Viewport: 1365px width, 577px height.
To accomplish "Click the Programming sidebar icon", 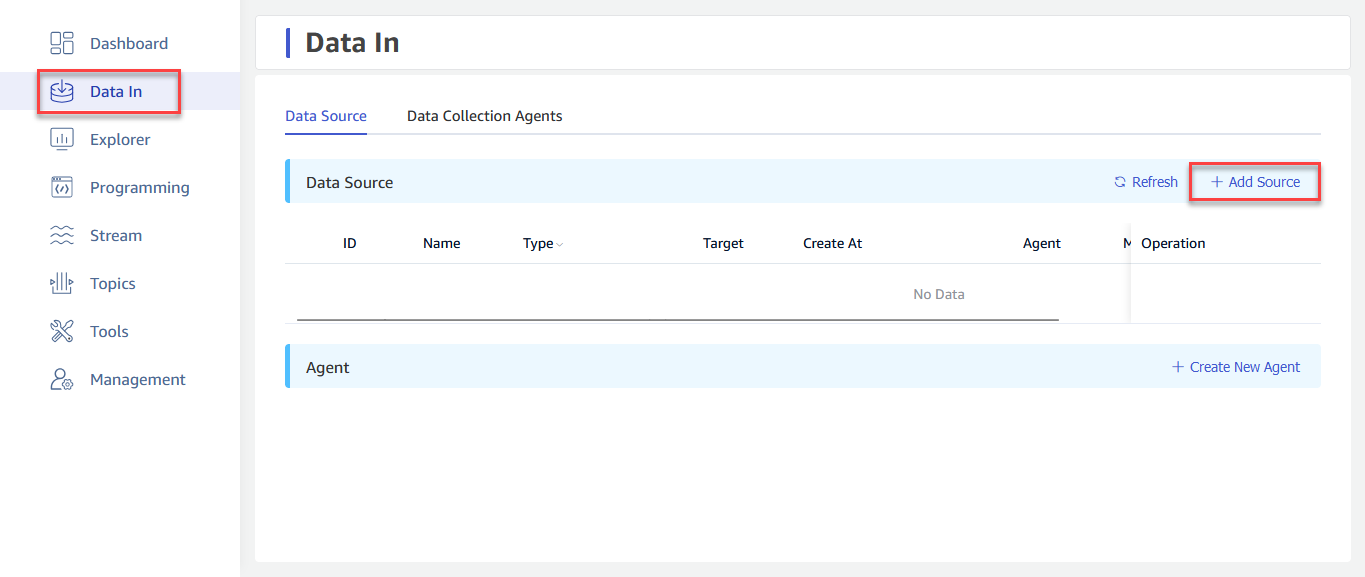I will point(61,186).
